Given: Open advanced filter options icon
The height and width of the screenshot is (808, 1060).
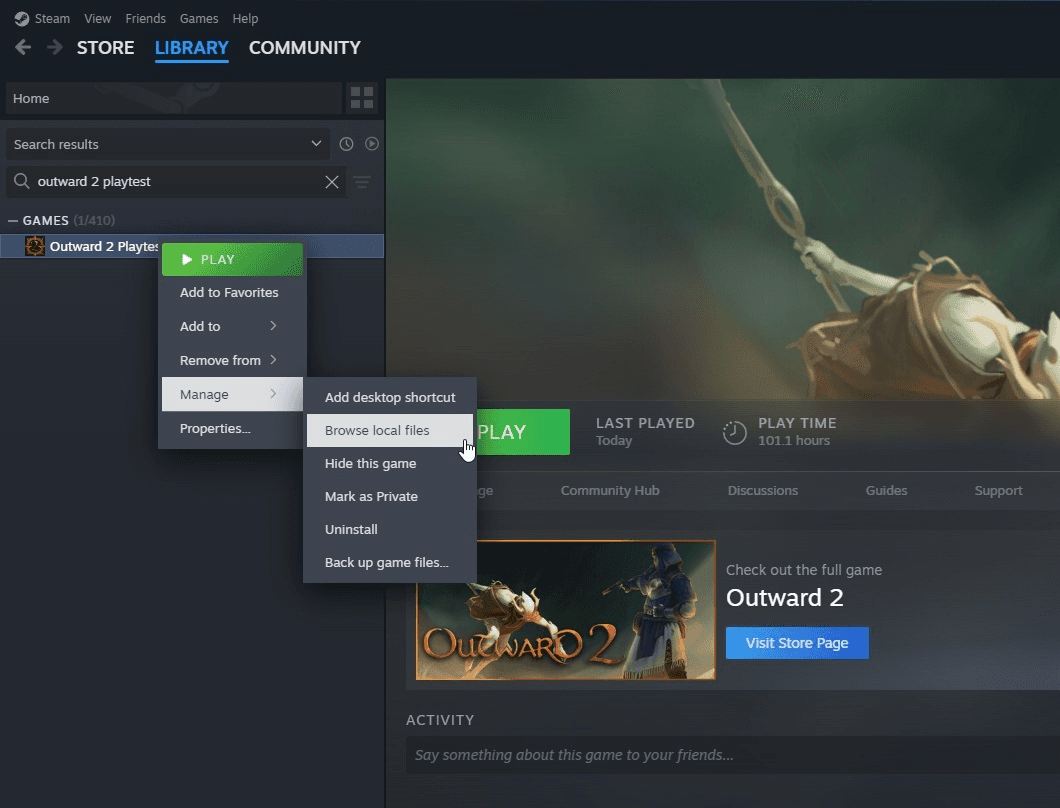Looking at the screenshot, I should 362,182.
